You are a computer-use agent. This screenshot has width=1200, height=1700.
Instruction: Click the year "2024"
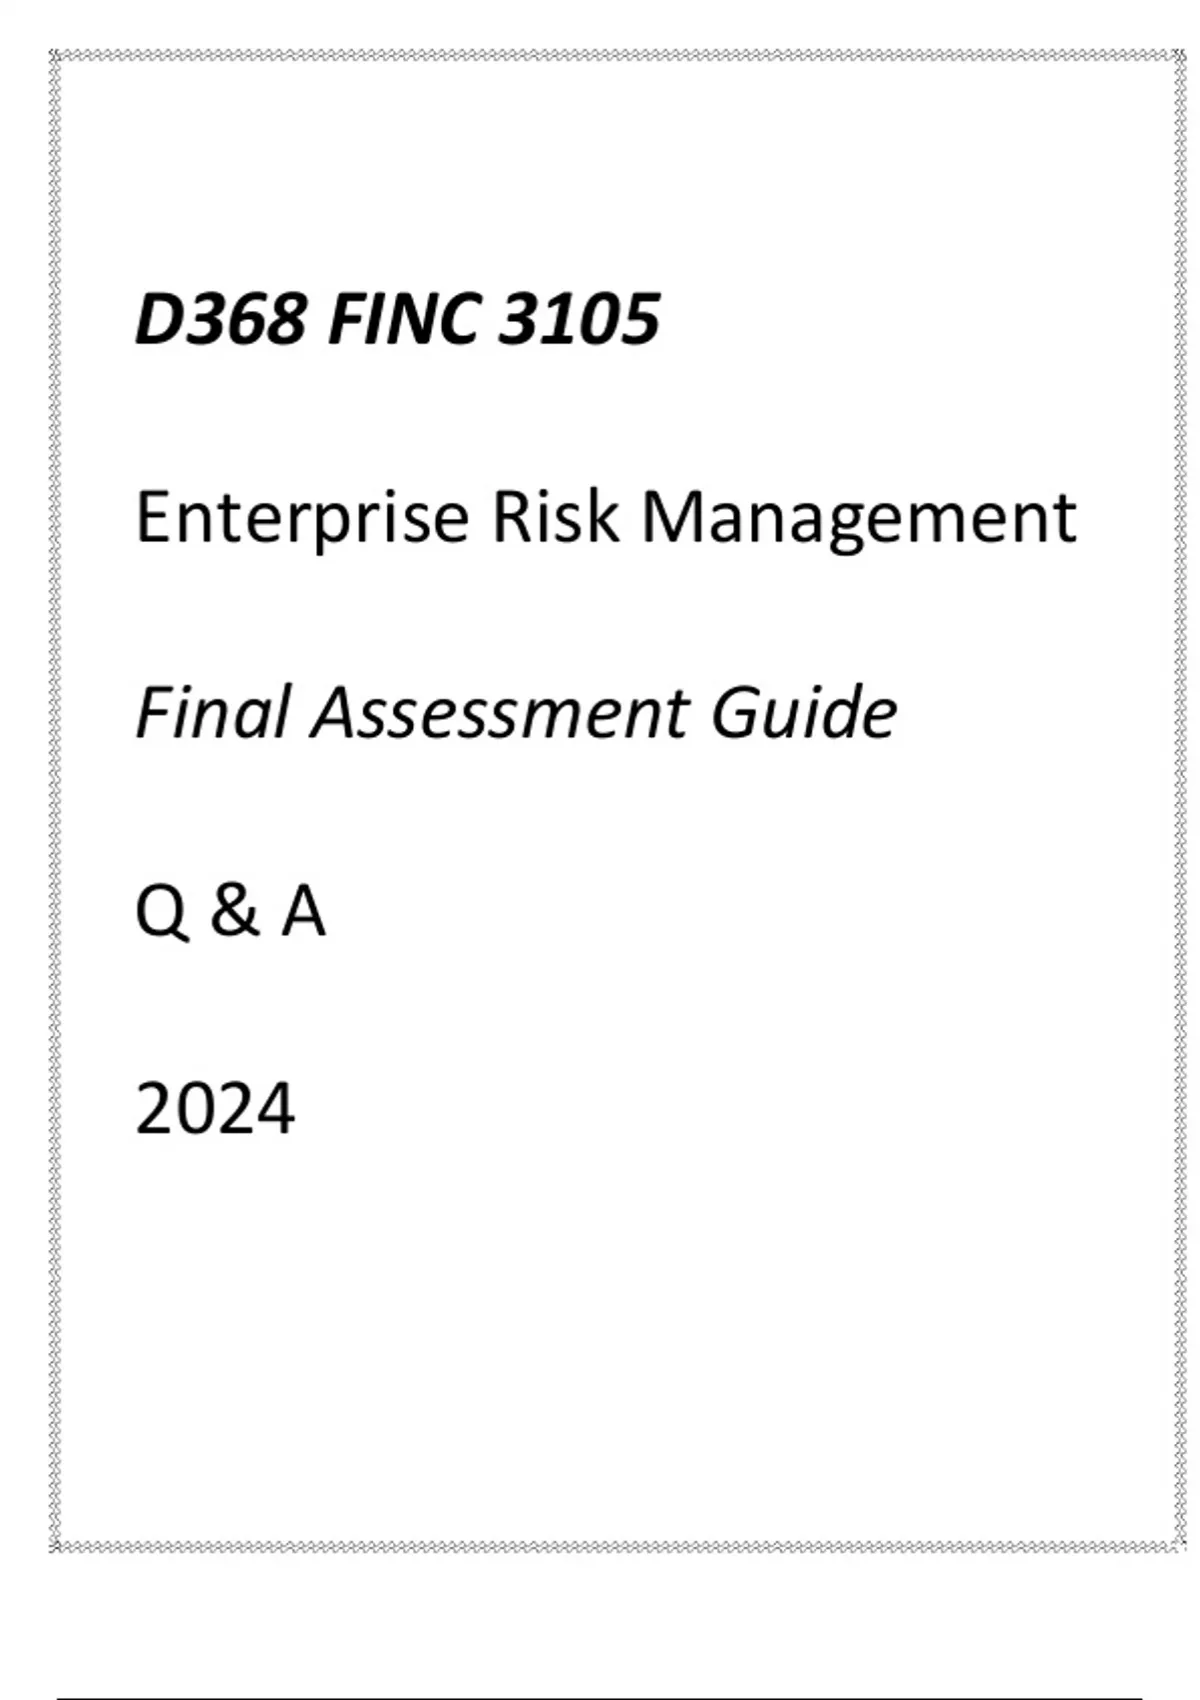tap(215, 1109)
